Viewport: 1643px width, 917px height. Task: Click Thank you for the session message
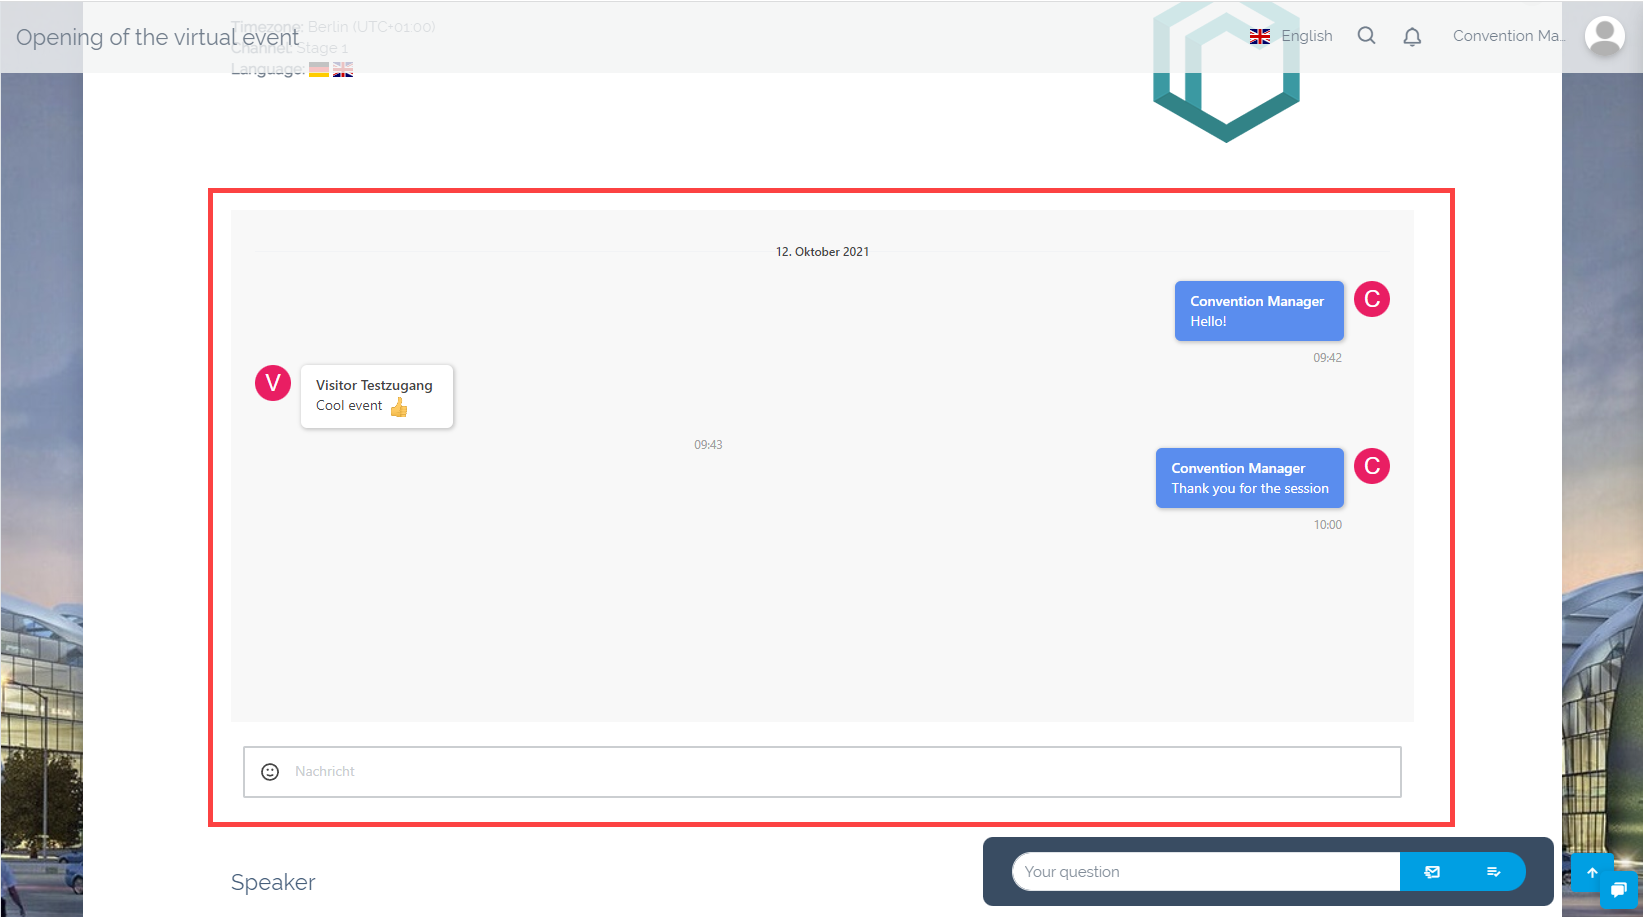point(1250,478)
